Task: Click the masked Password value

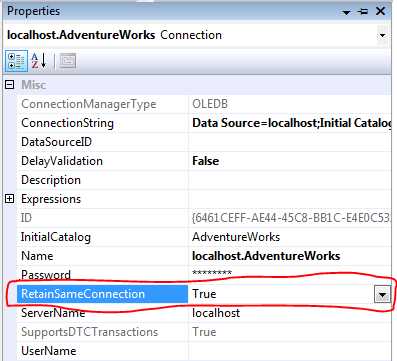Action: [212, 273]
